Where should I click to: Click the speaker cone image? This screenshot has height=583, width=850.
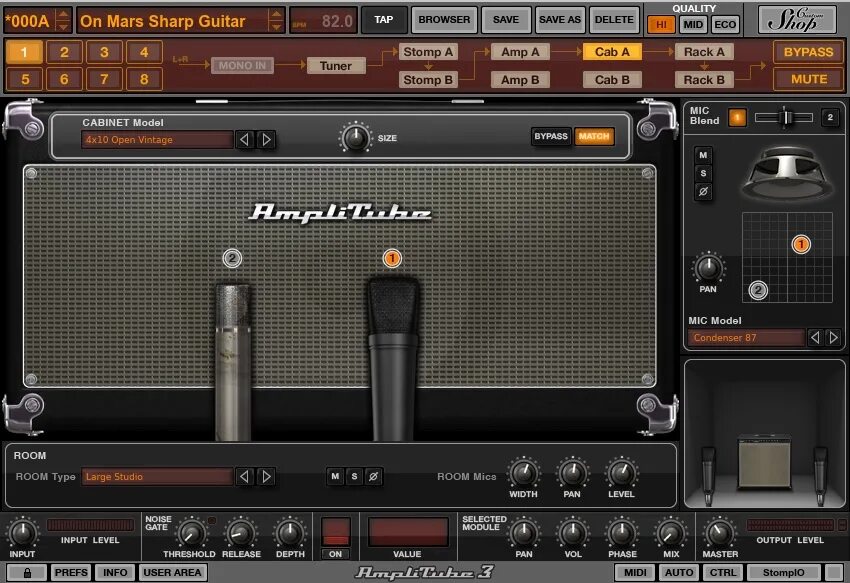[787, 174]
